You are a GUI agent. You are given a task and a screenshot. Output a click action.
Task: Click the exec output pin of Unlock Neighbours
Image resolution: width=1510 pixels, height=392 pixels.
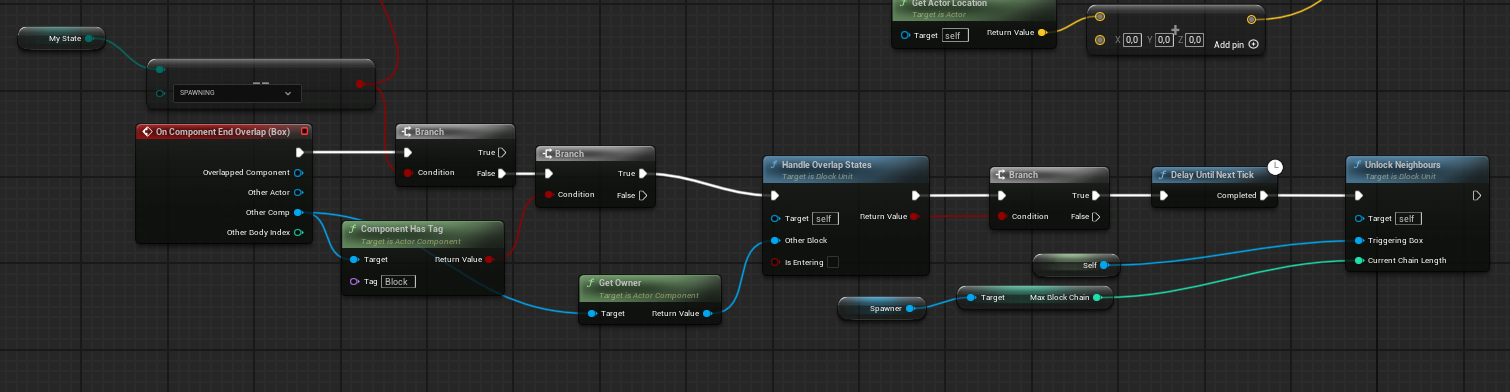click(x=1477, y=196)
